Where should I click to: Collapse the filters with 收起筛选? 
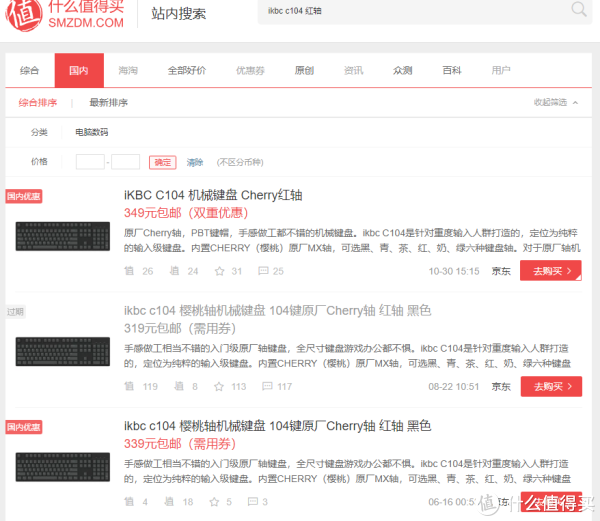pyautogui.click(x=555, y=102)
